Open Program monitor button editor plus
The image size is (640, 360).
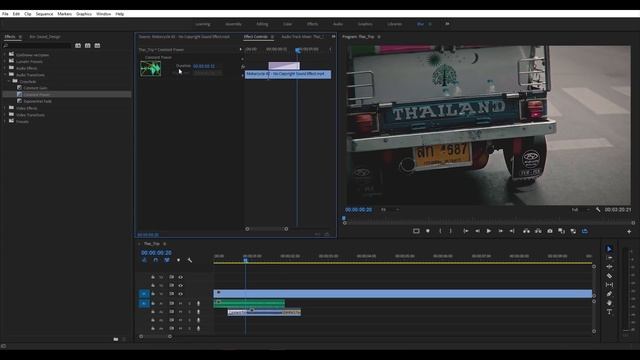(x=629, y=231)
